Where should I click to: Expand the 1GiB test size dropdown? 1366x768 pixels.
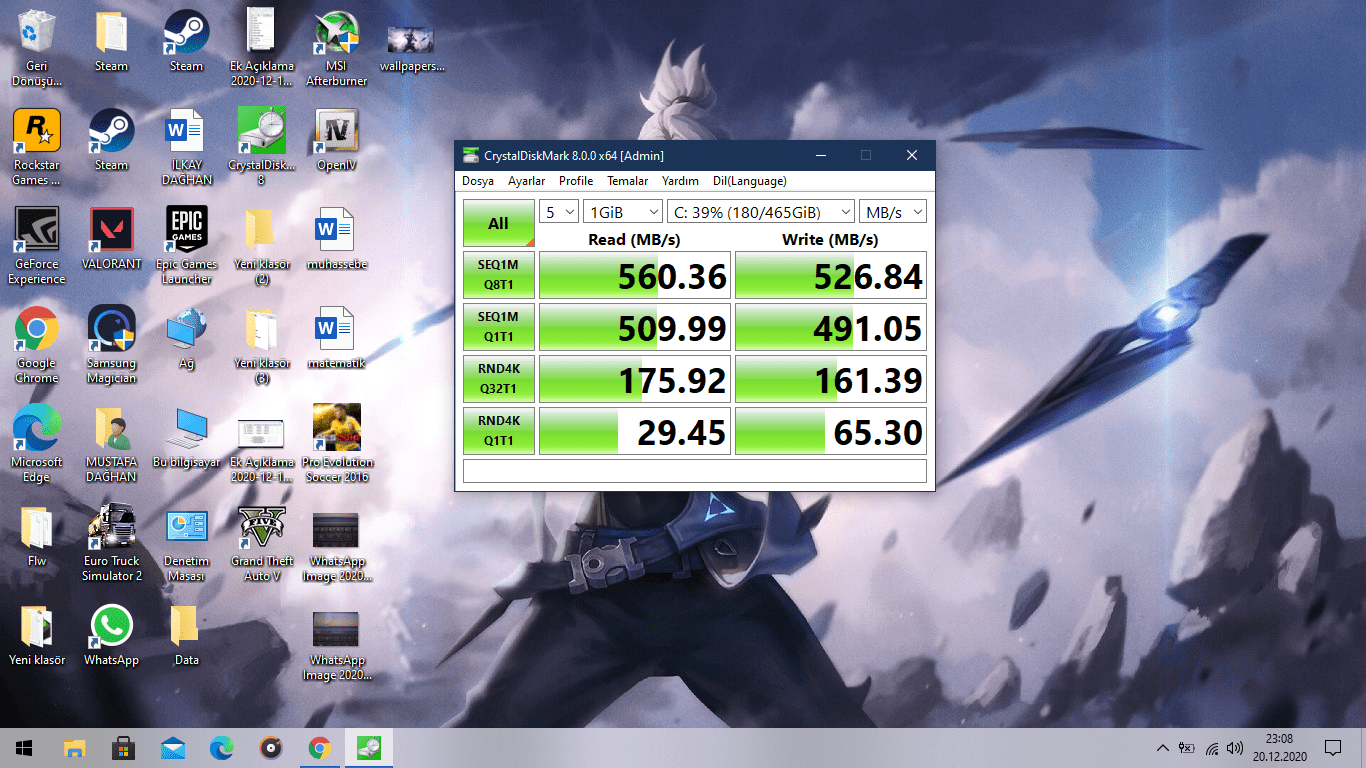pos(623,211)
